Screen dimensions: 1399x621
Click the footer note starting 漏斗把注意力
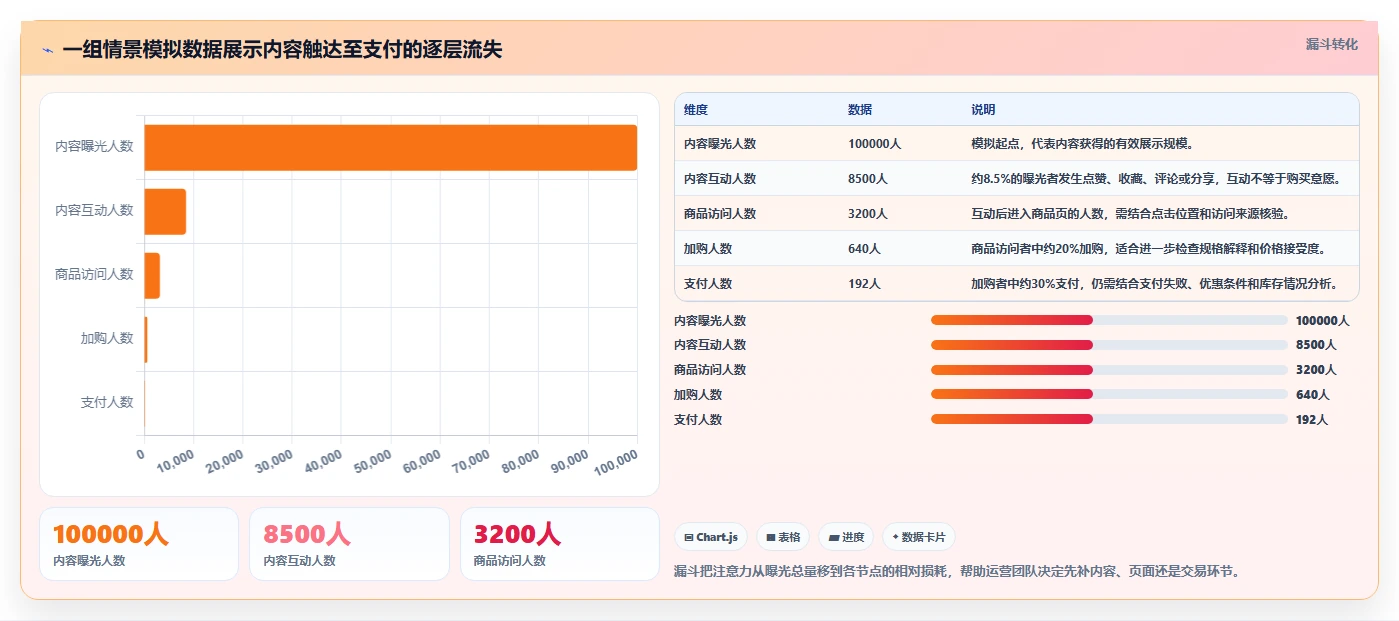957,571
